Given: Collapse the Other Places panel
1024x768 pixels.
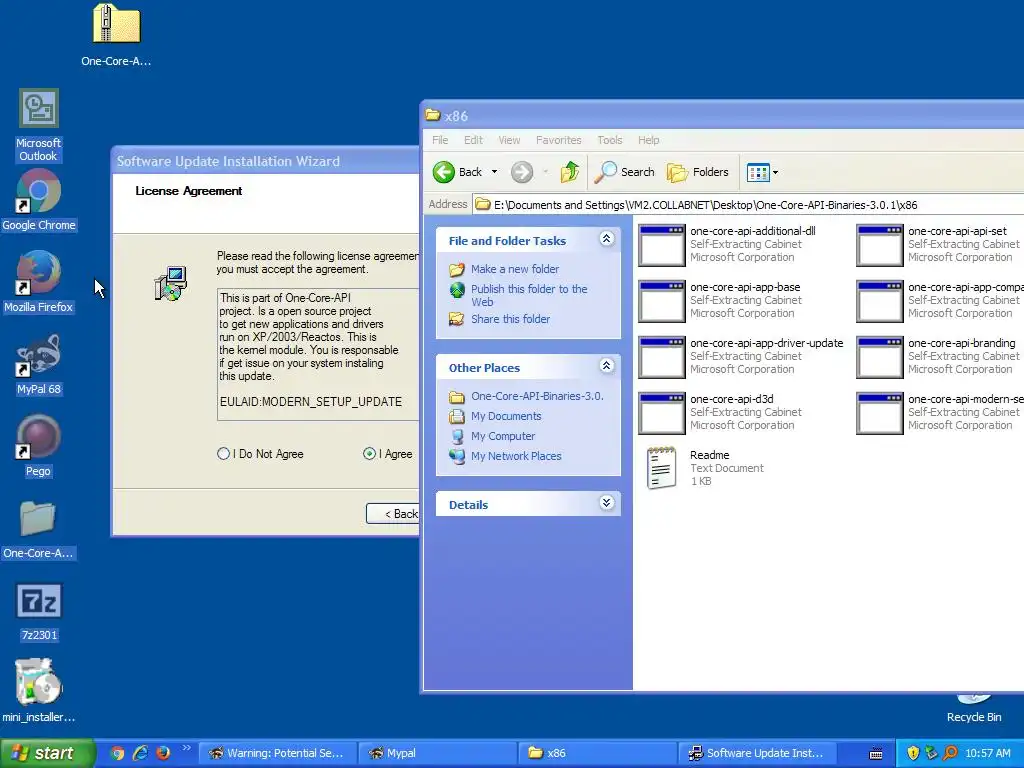Looking at the screenshot, I should coord(606,366).
